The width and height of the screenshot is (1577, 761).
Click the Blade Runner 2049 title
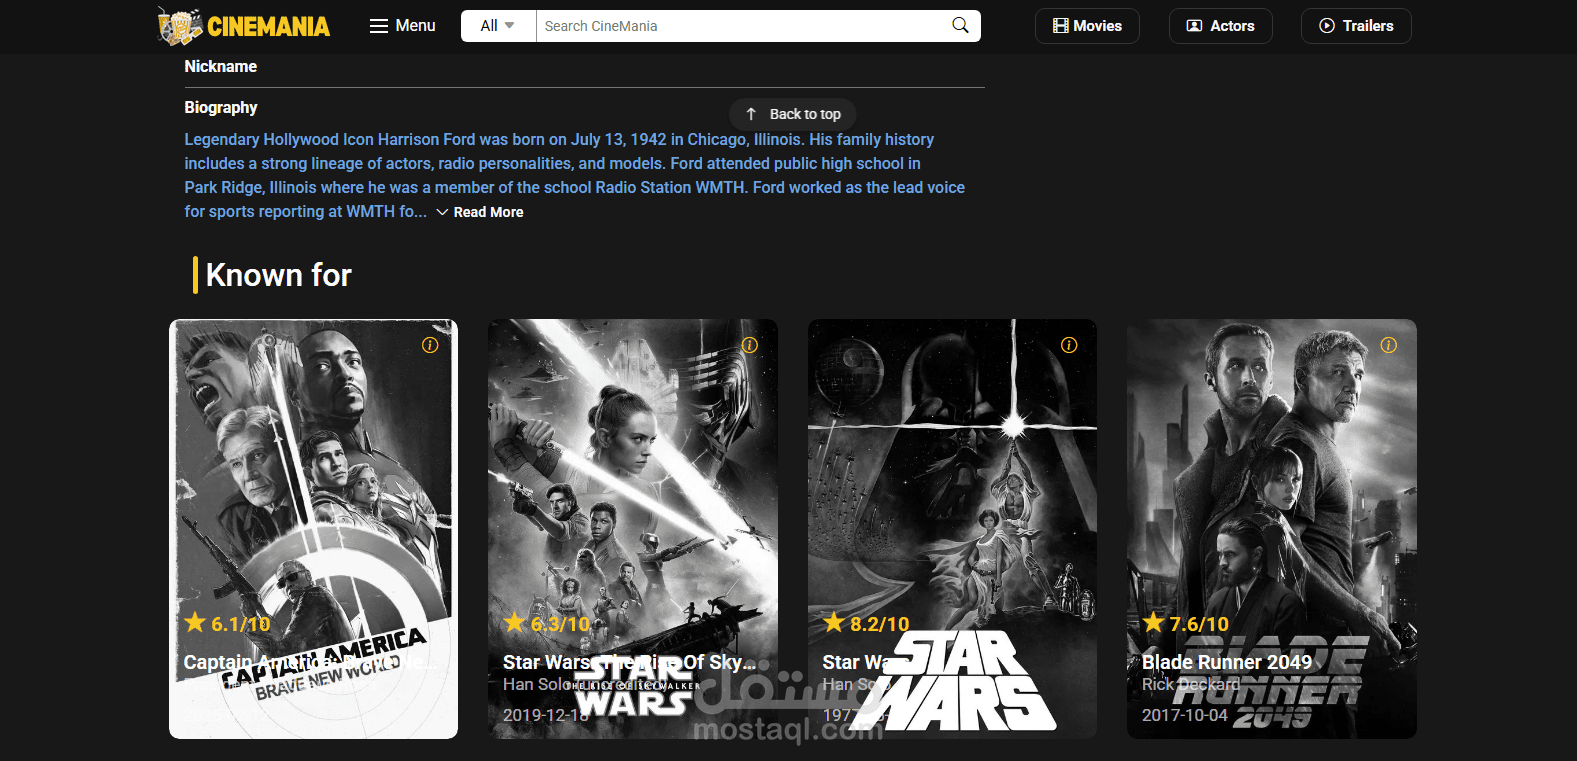pyautogui.click(x=1227, y=662)
